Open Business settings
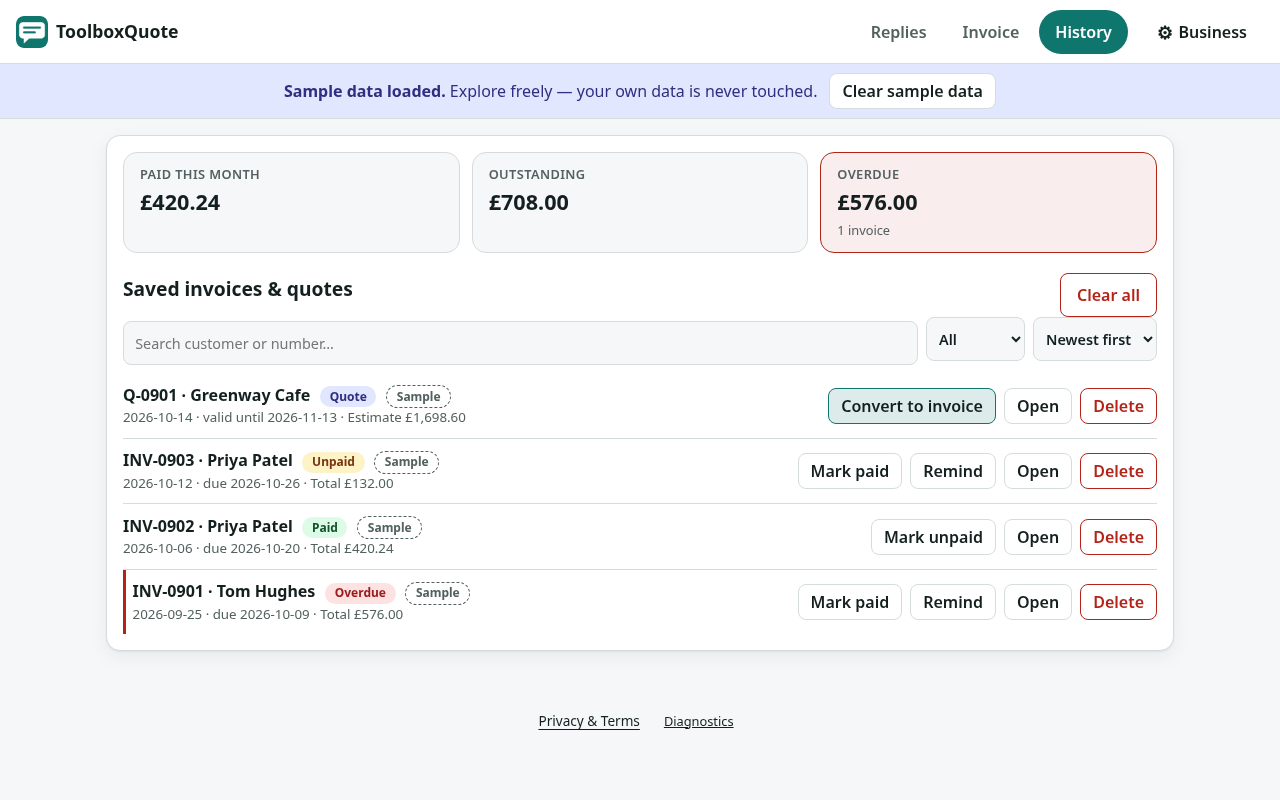The height and width of the screenshot is (800, 1280). coord(1202,32)
